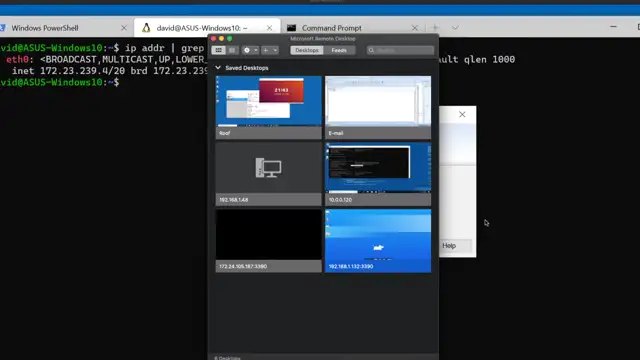Click the Linux penguin tab icon

[146, 28]
